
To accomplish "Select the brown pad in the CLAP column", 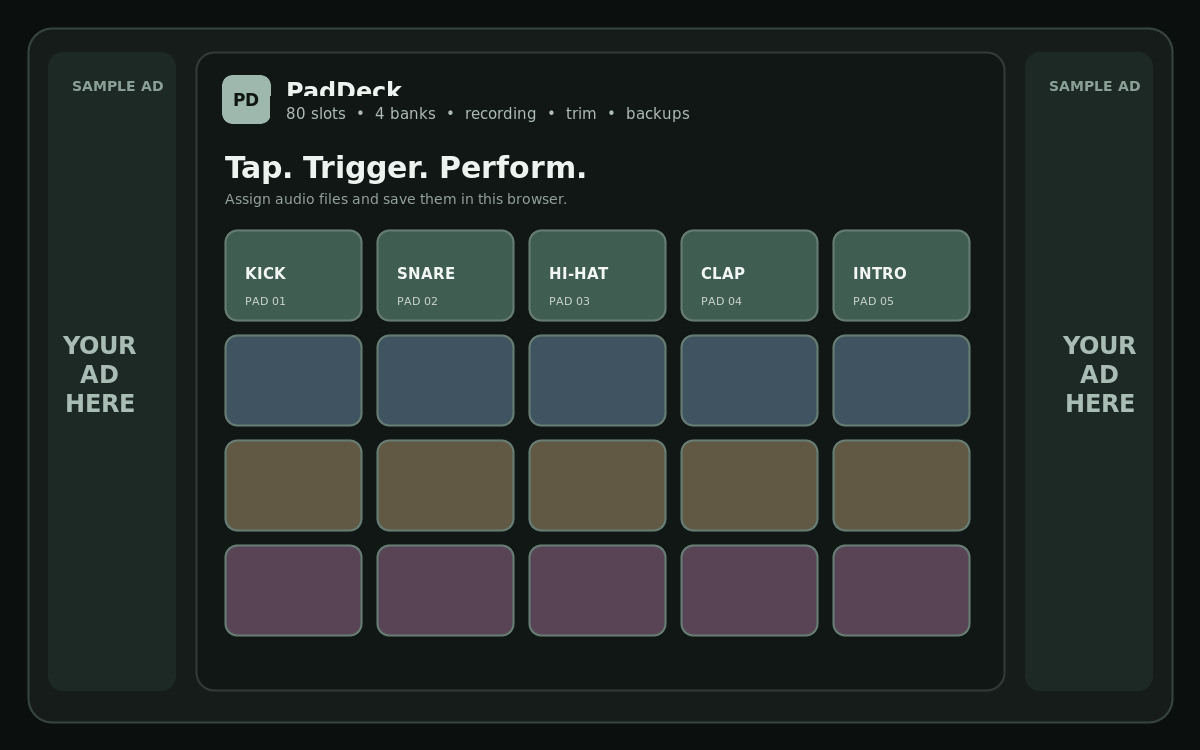I will (x=749, y=485).
